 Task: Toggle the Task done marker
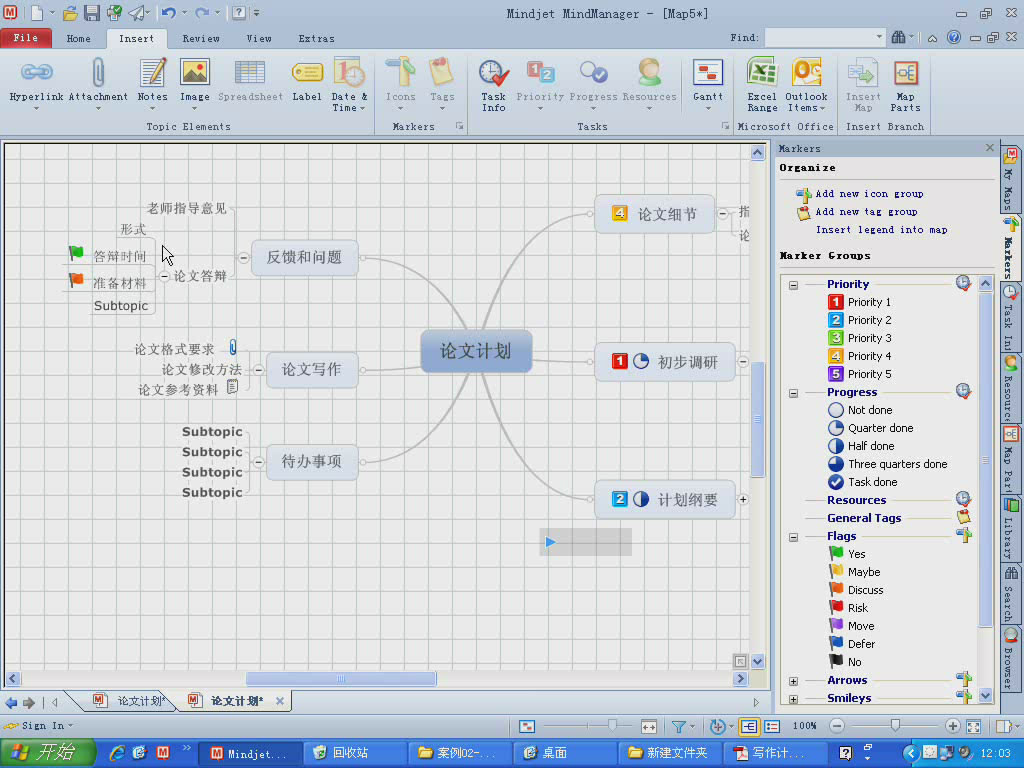click(x=862, y=482)
